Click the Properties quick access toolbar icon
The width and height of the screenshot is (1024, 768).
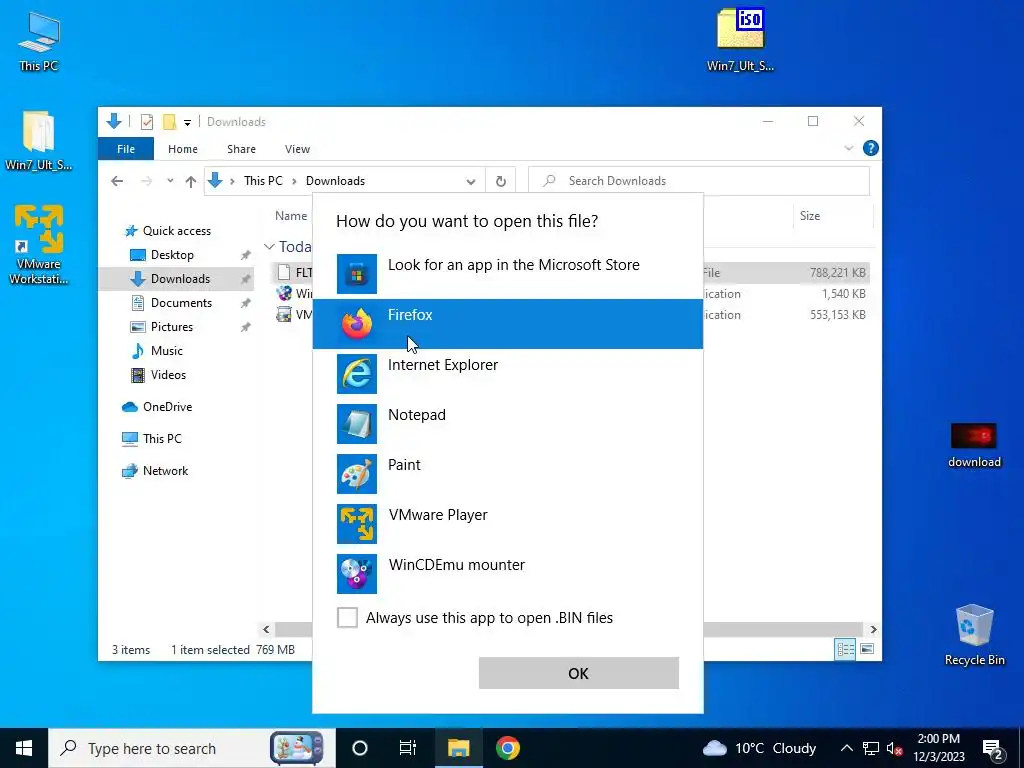click(x=147, y=121)
